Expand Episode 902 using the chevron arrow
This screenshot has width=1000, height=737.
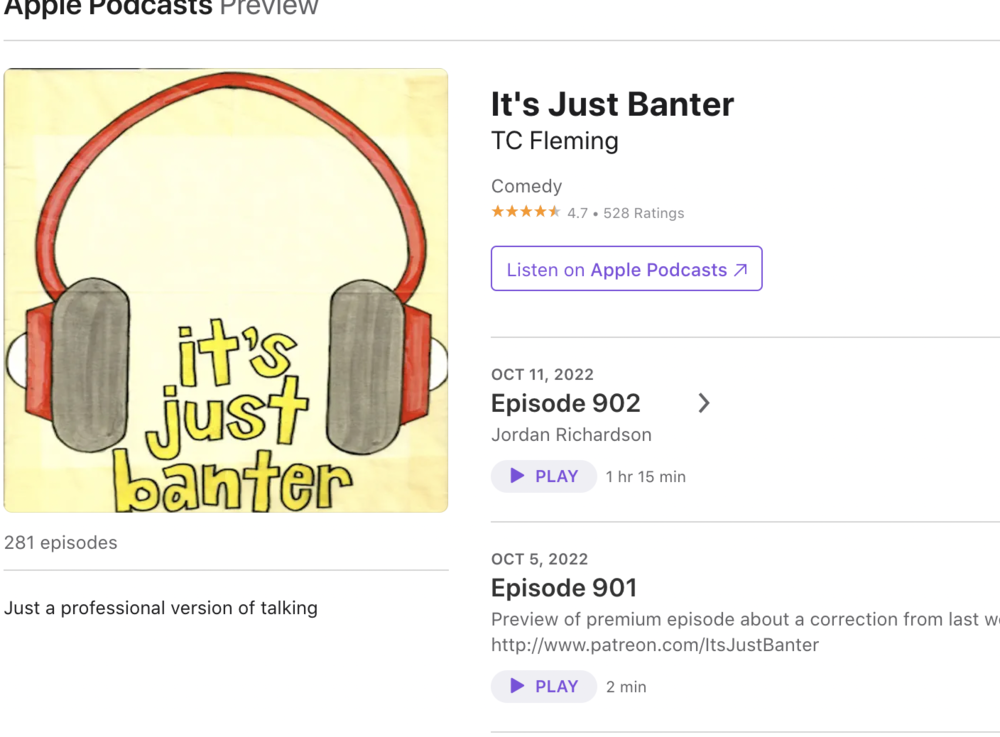coord(704,403)
